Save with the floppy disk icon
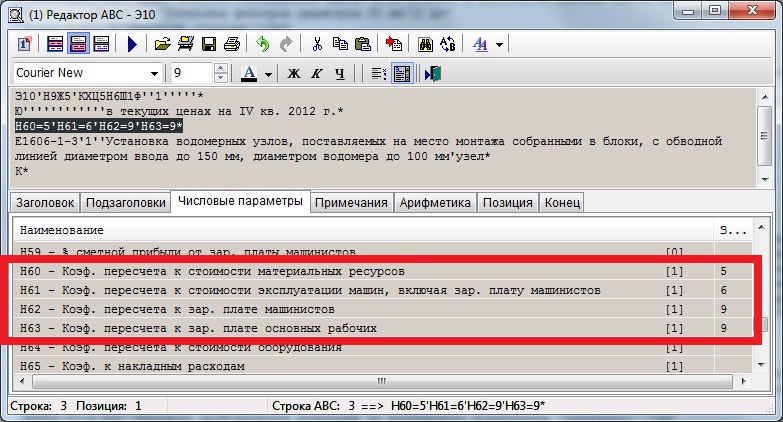Screen dimensions: 783x422 [x=209, y=44]
